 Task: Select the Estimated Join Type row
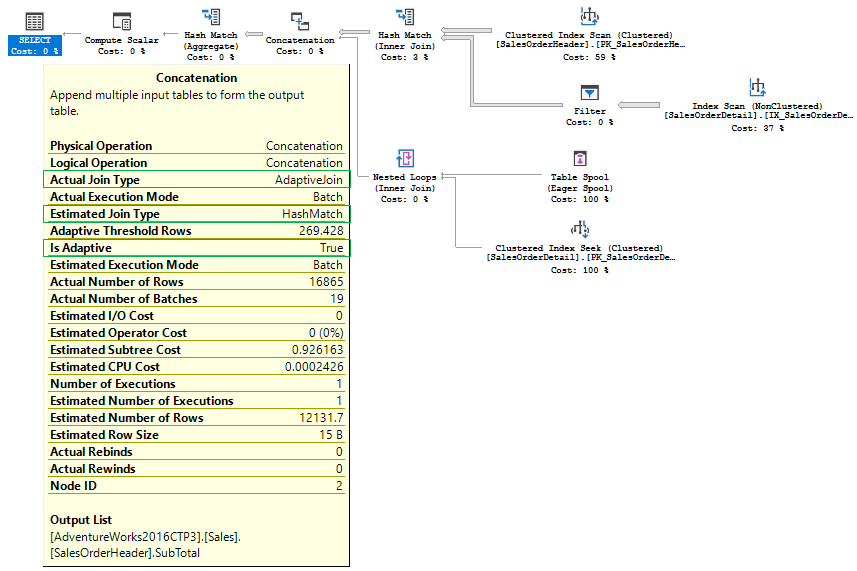tap(196, 214)
